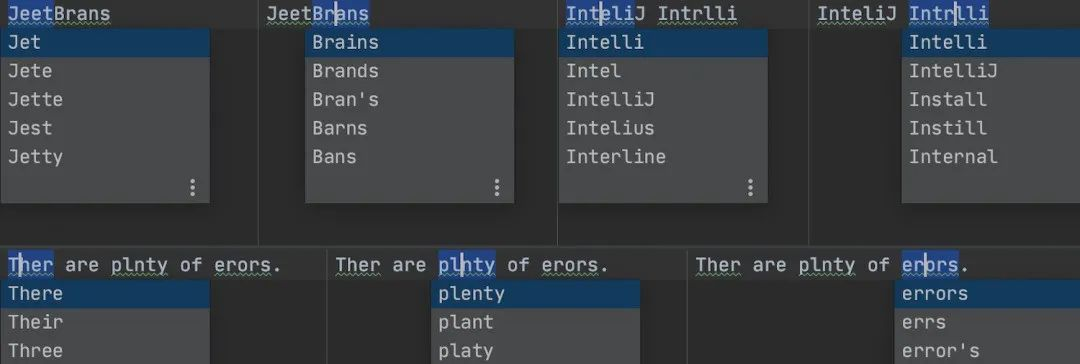
Task: Pick 'Jetty' from the suggestion list
Action: click(105, 157)
